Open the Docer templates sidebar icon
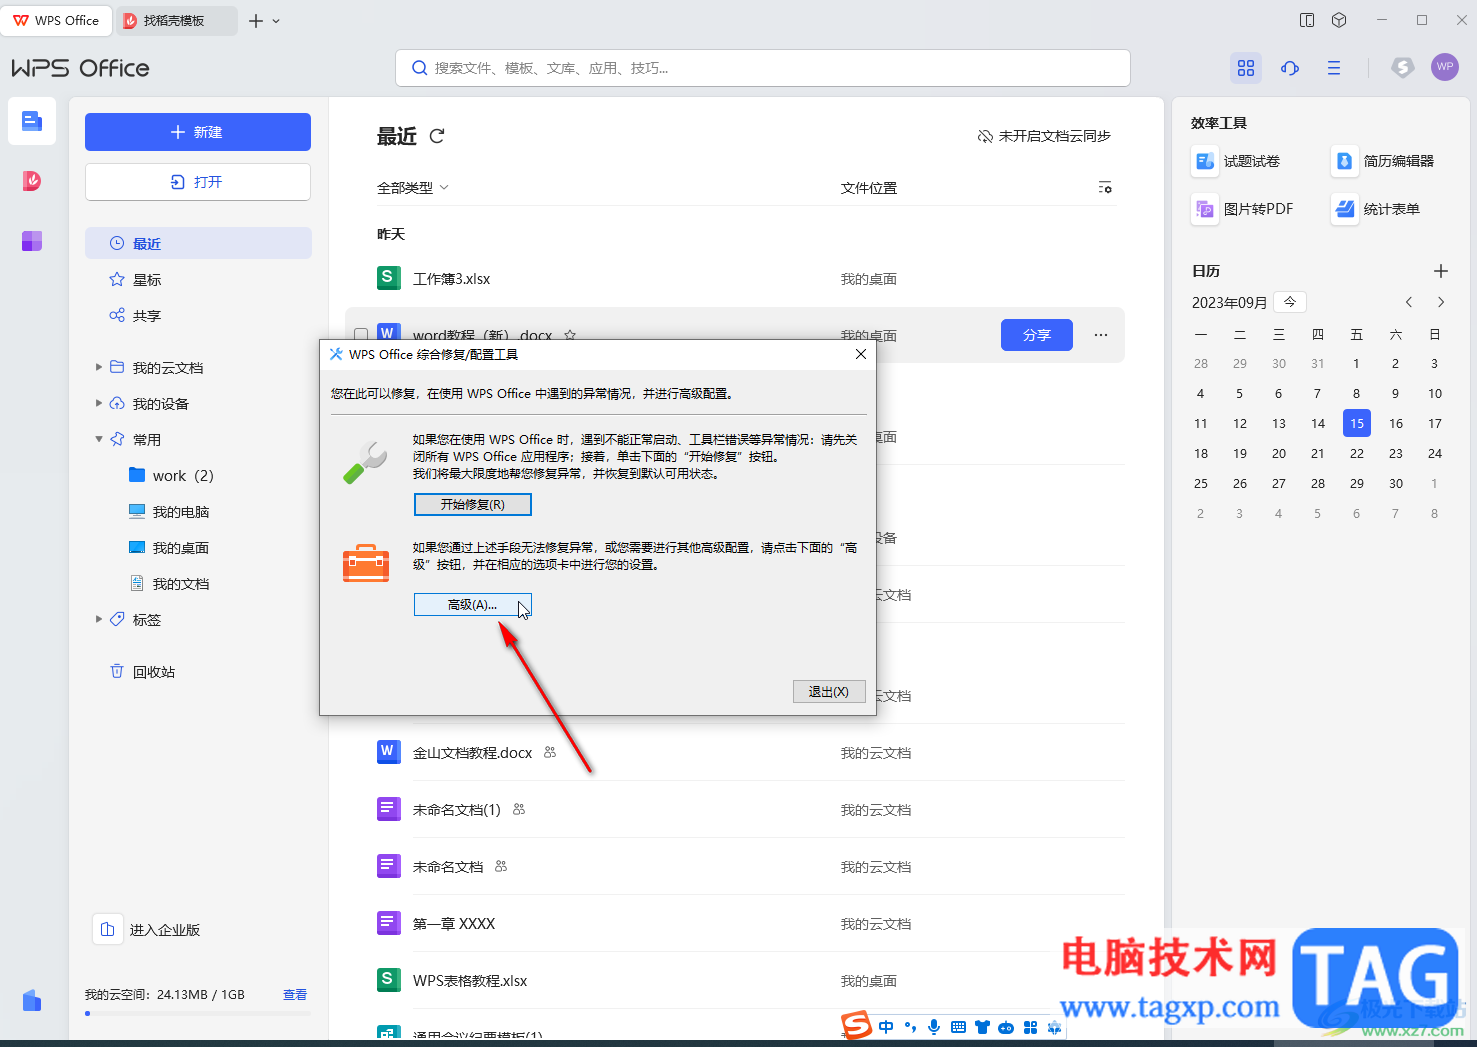 (32, 181)
